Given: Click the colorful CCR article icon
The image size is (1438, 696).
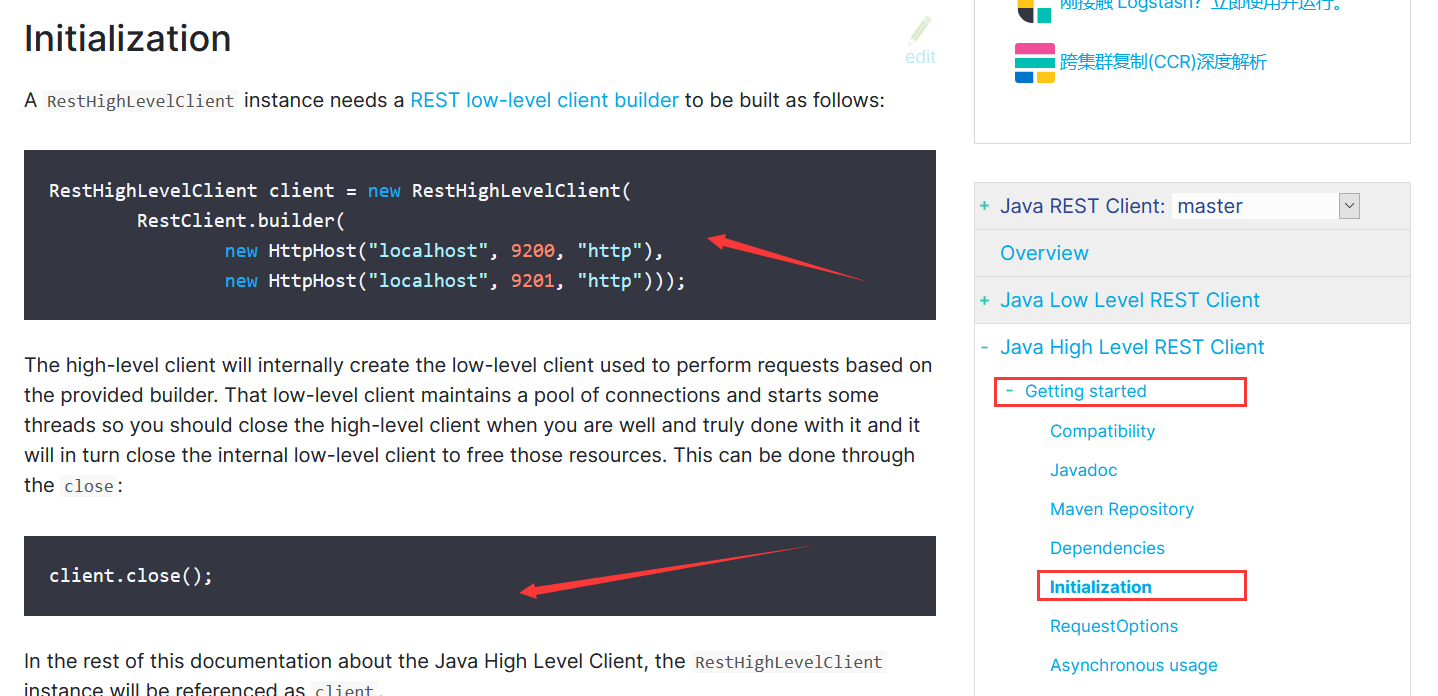Looking at the screenshot, I should pos(1034,63).
